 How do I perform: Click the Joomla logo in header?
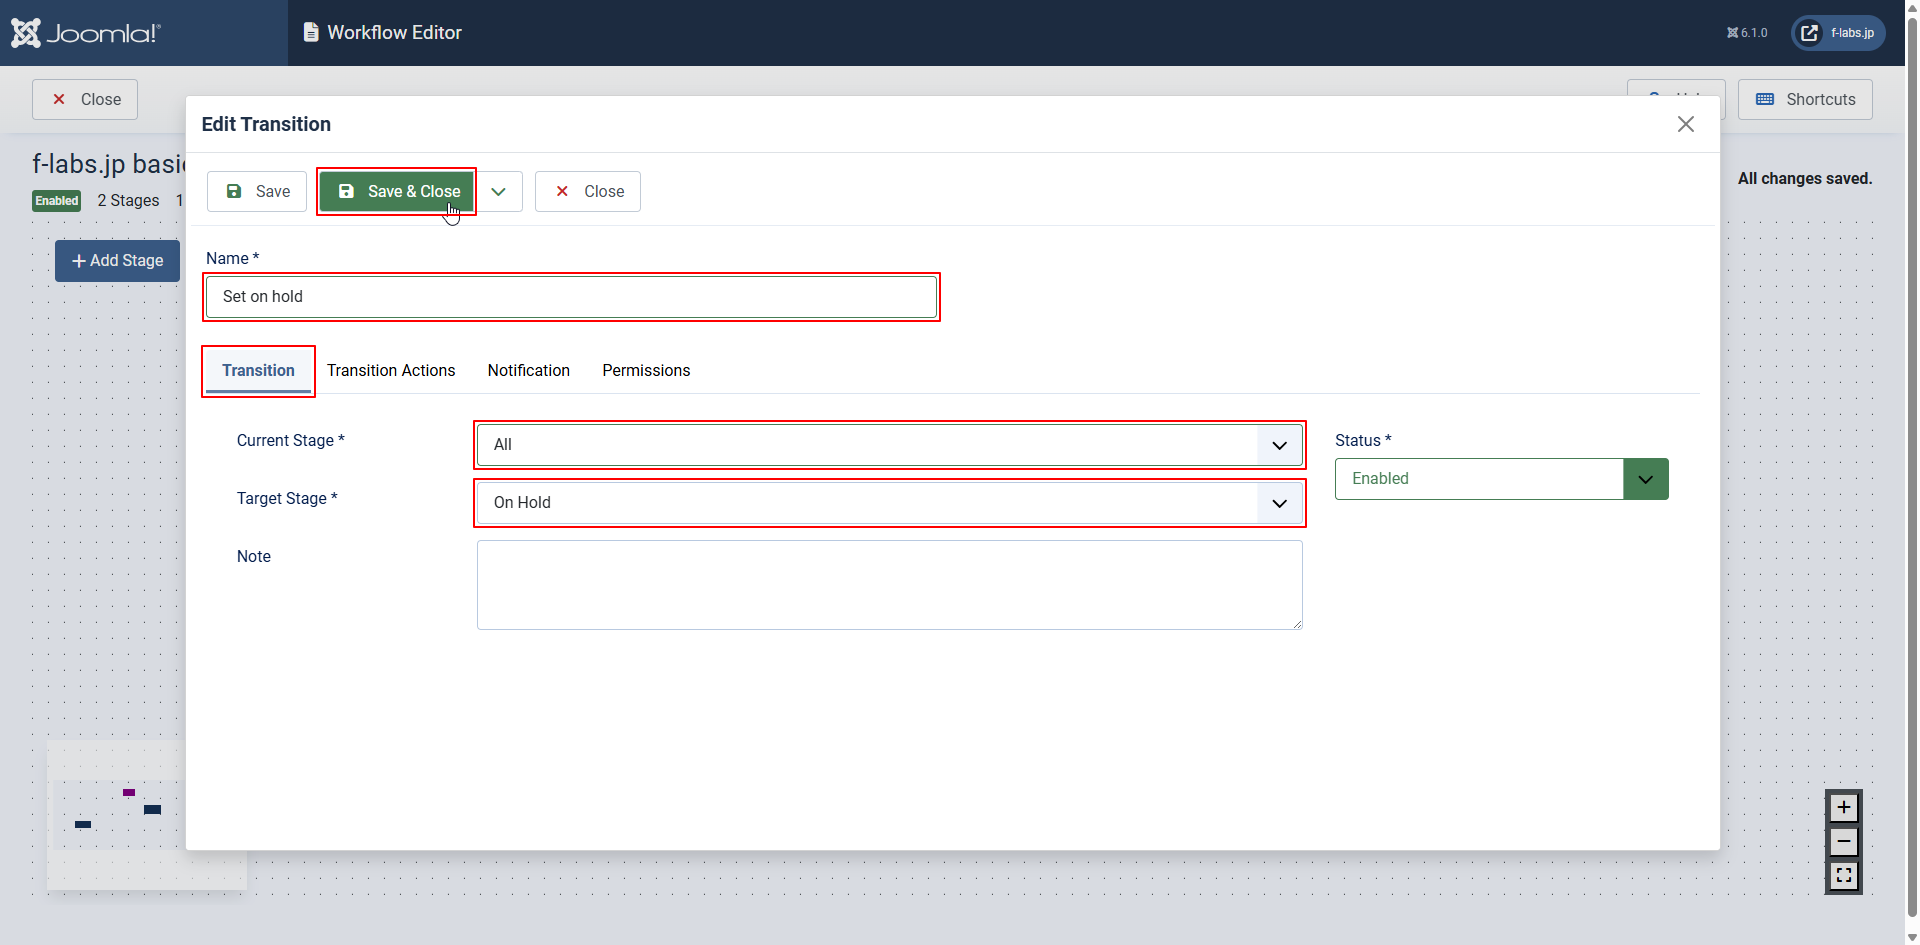(85, 33)
